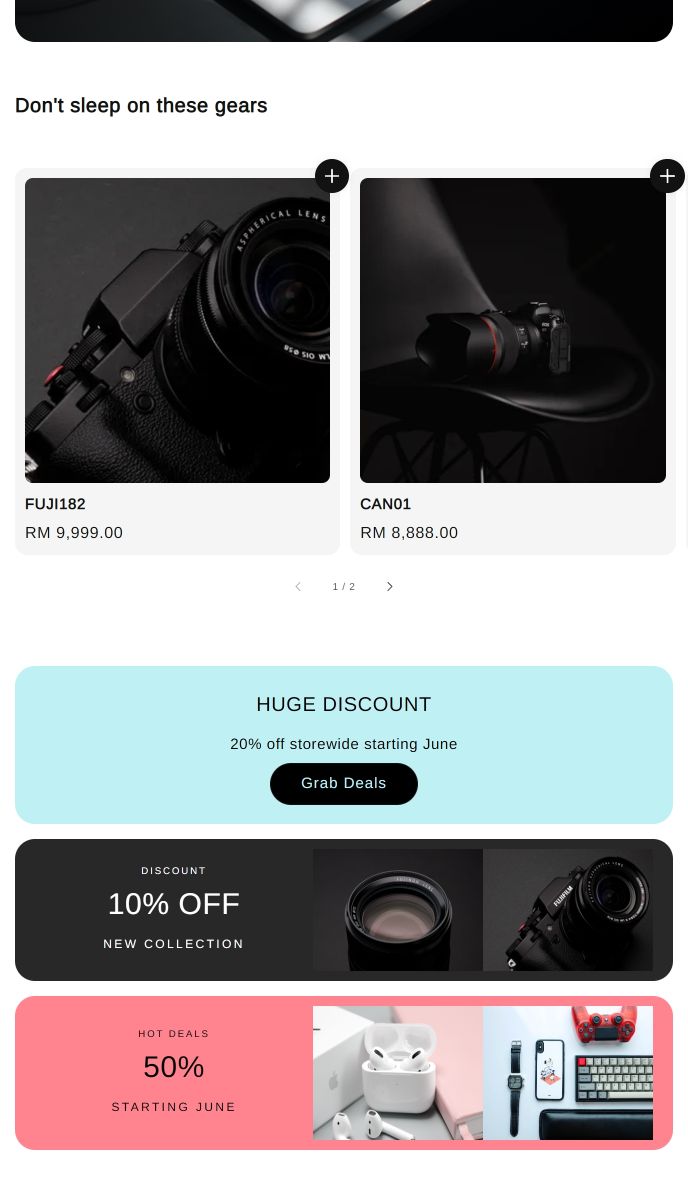Click the Fujifilm camera image in discount banner
The image size is (688, 1200).
[568, 909]
